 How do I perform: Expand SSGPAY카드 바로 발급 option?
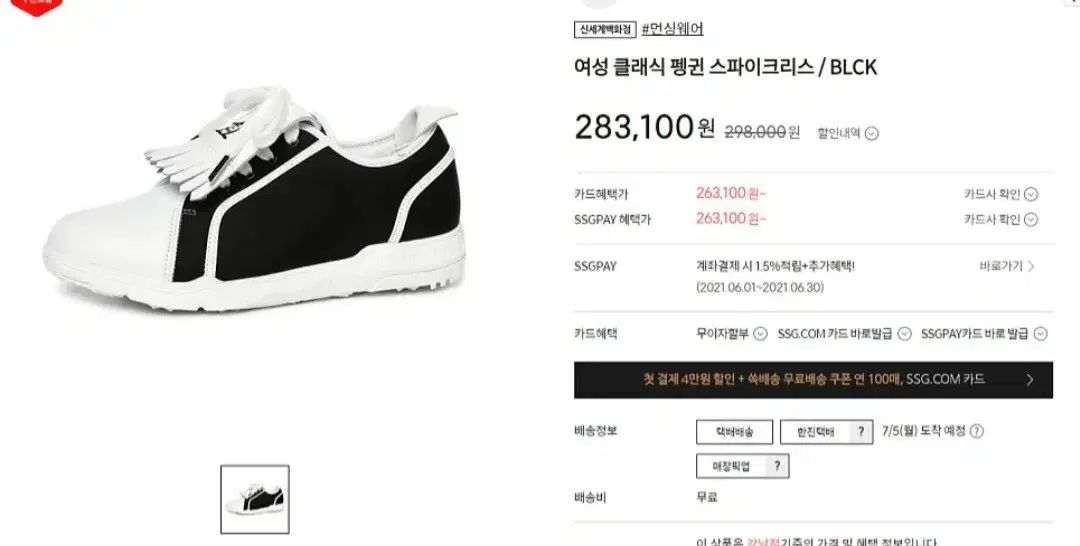coord(1041,334)
